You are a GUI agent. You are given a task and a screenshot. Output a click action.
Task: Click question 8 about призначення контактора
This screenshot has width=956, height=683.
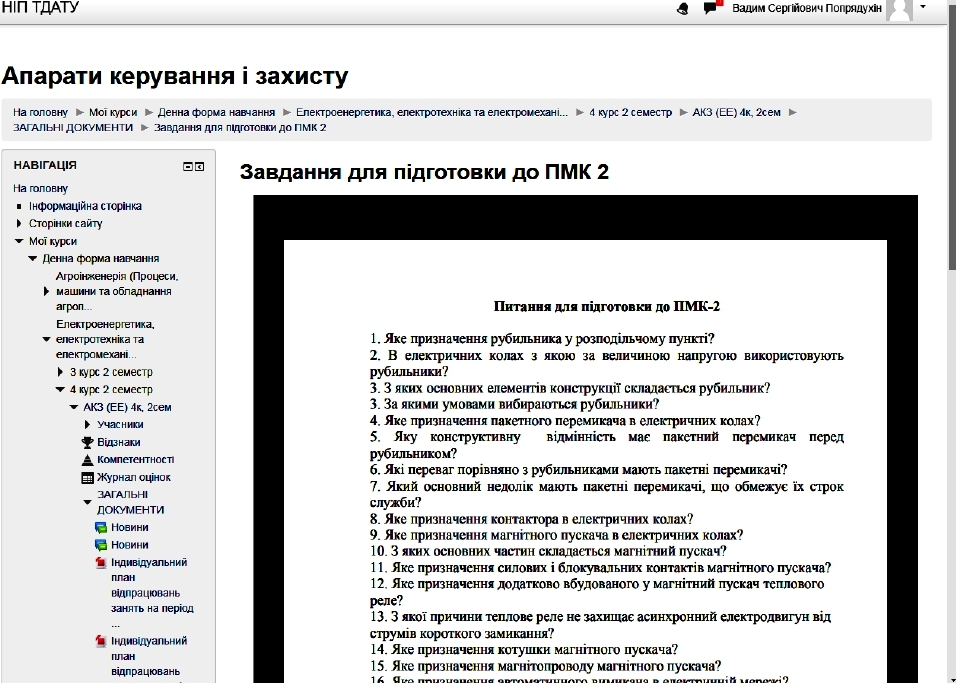click(532, 520)
